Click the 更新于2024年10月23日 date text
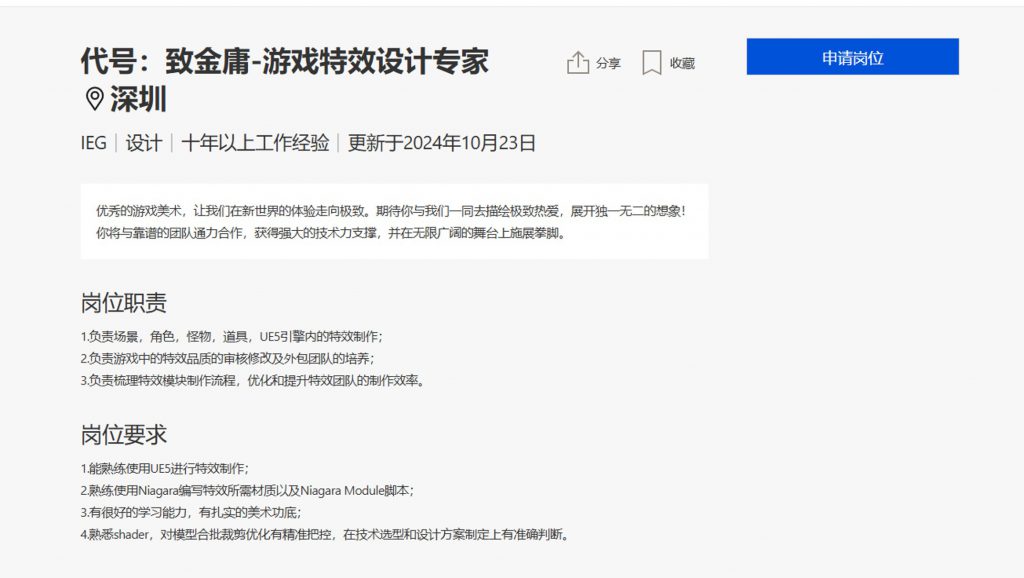The width and height of the screenshot is (1024, 578). tap(441, 142)
